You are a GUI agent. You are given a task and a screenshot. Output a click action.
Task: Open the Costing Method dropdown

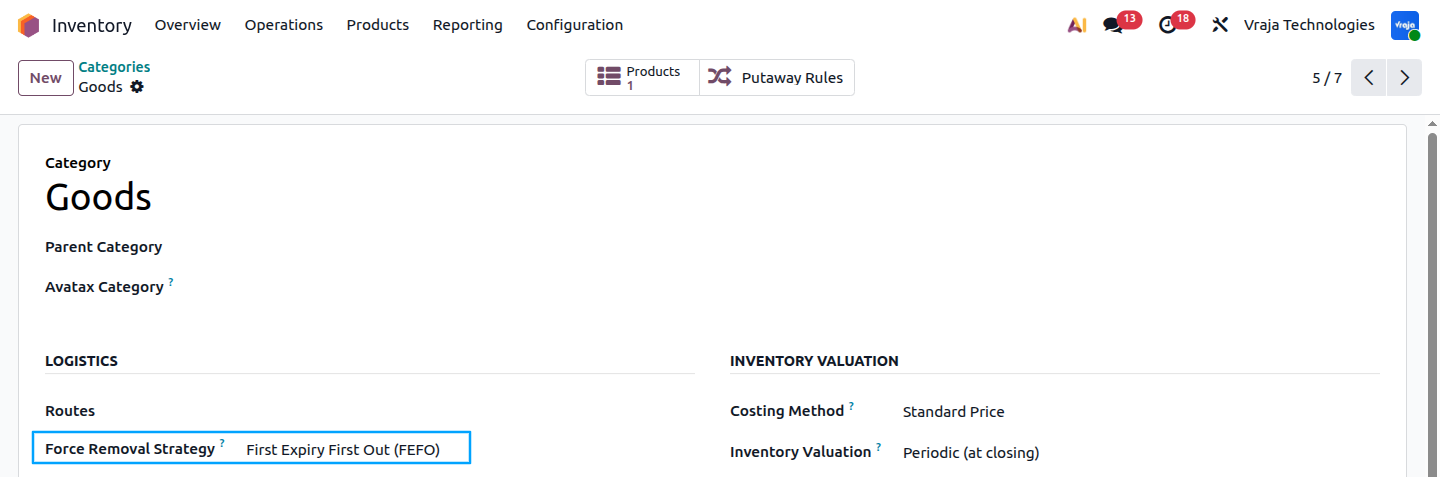point(1139,412)
